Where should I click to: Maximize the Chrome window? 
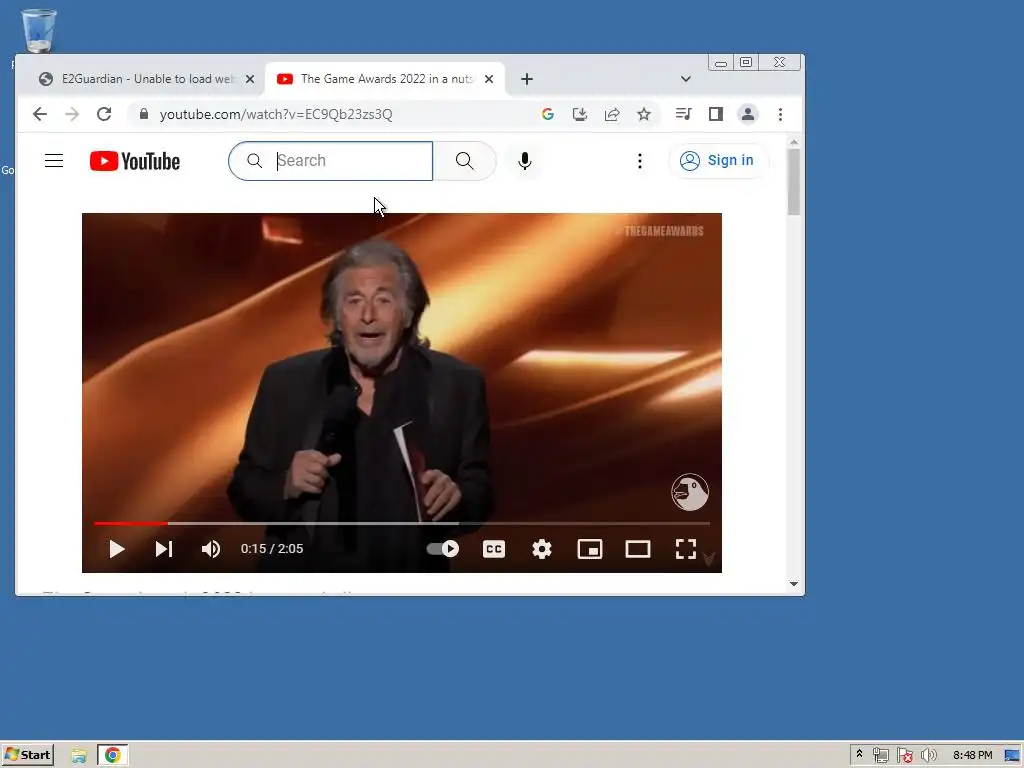[x=746, y=63]
